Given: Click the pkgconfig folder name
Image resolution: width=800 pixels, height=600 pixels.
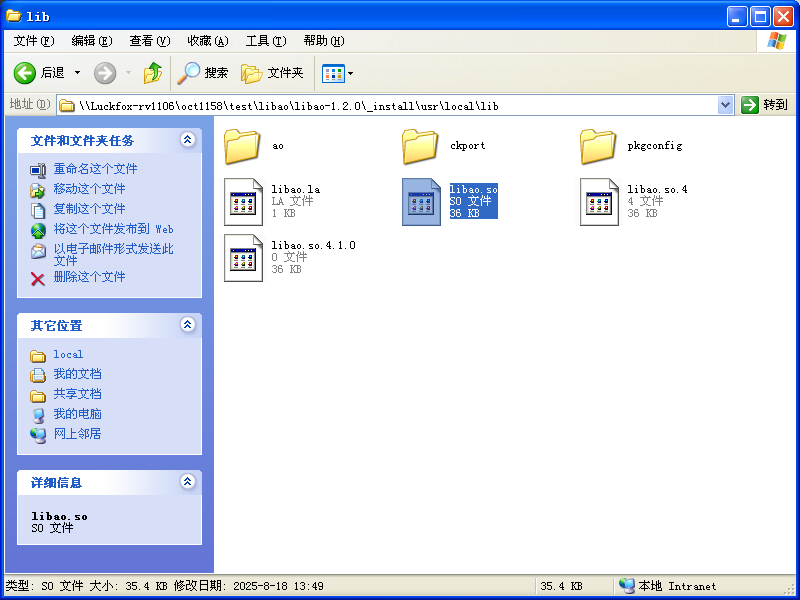Looking at the screenshot, I should pos(655,145).
